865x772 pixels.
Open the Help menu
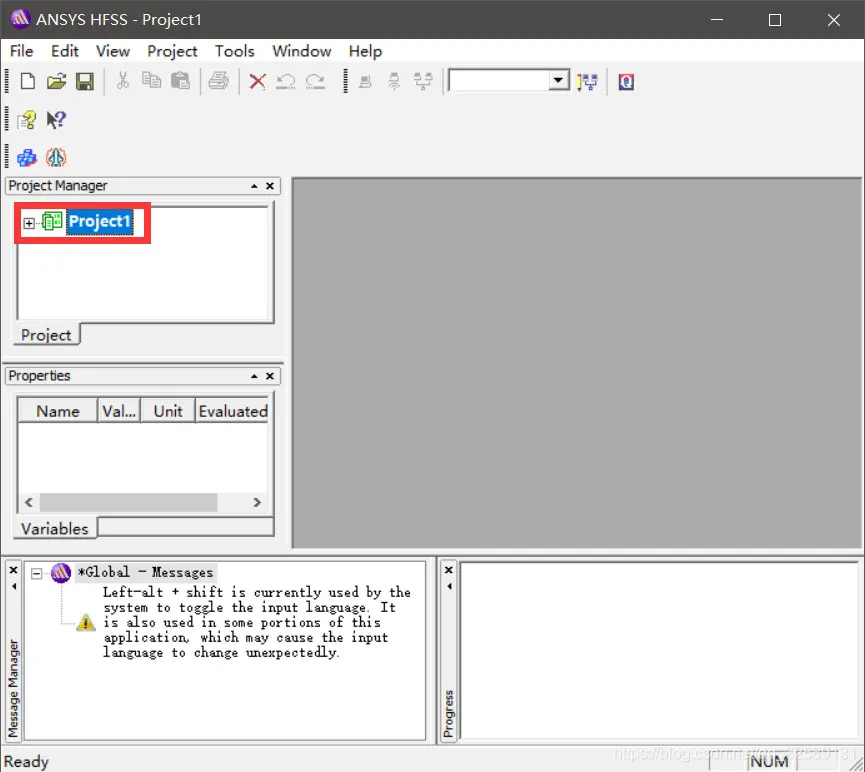(365, 51)
